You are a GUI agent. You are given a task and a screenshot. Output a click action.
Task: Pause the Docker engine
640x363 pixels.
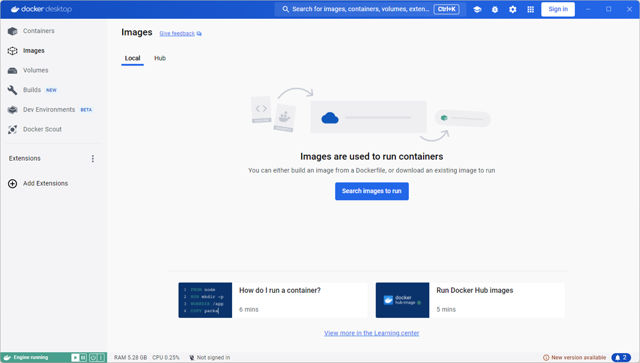click(x=83, y=358)
